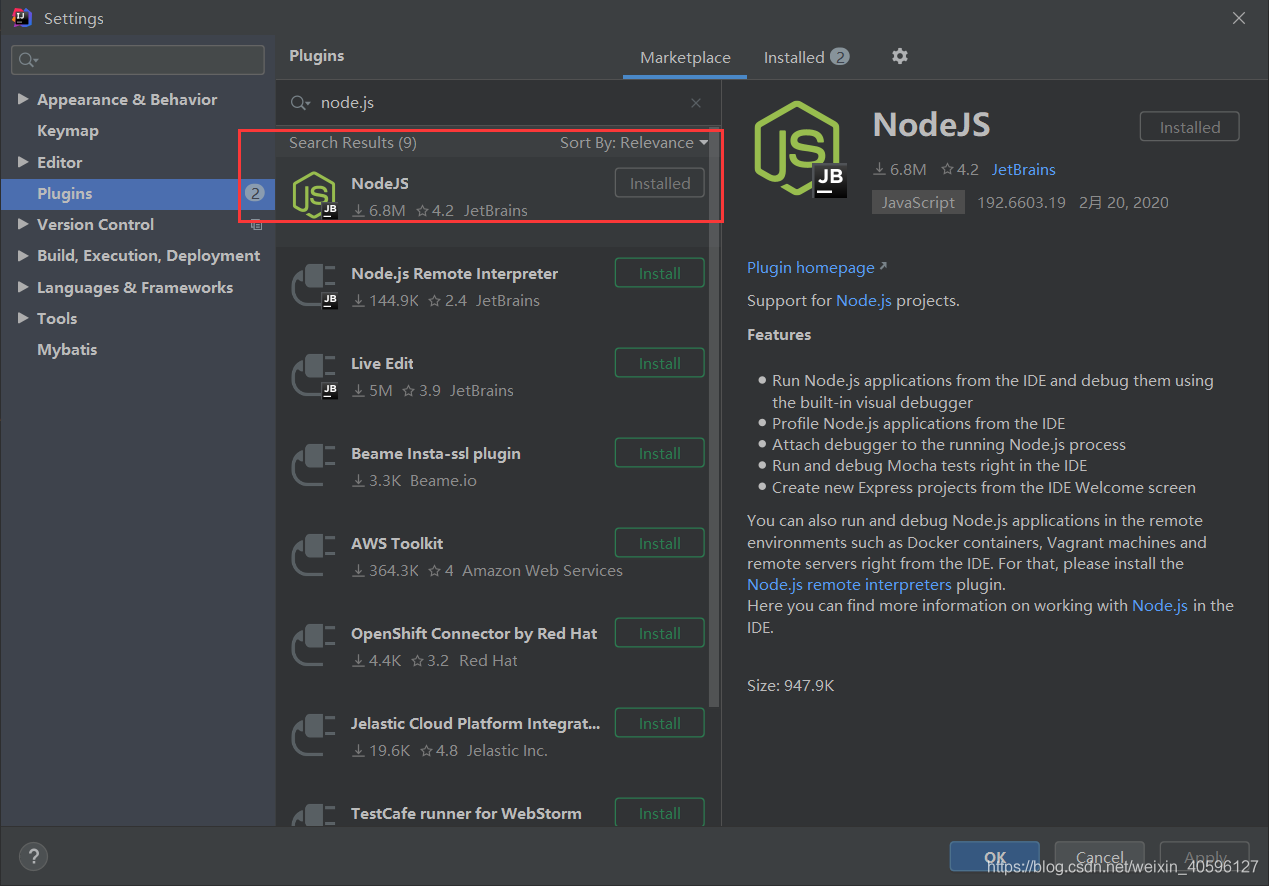Expand Build, Execution, Deployment node
Viewport: 1269px width, 886px height.
(23, 256)
